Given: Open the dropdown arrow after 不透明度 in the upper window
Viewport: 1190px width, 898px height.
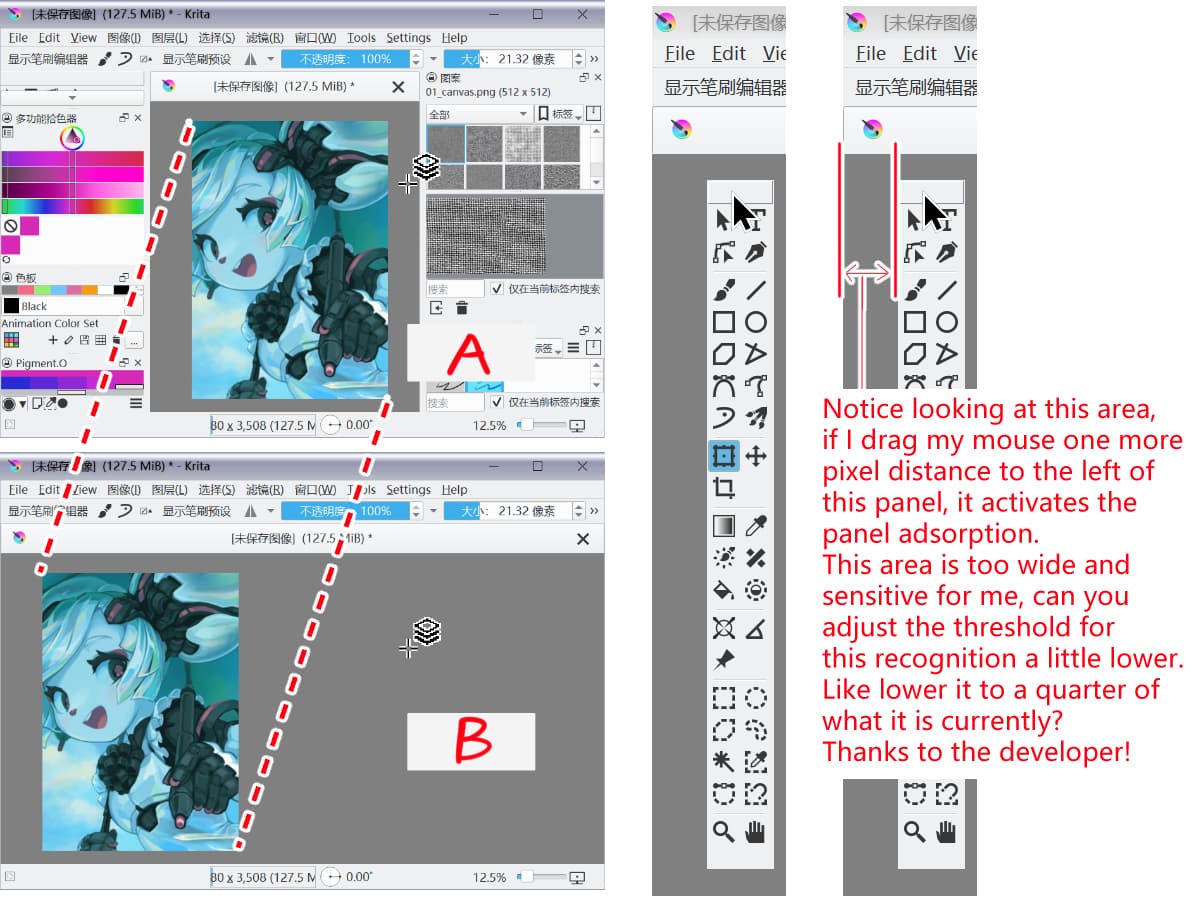Looking at the screenshot, I should [x=433, y=58].
